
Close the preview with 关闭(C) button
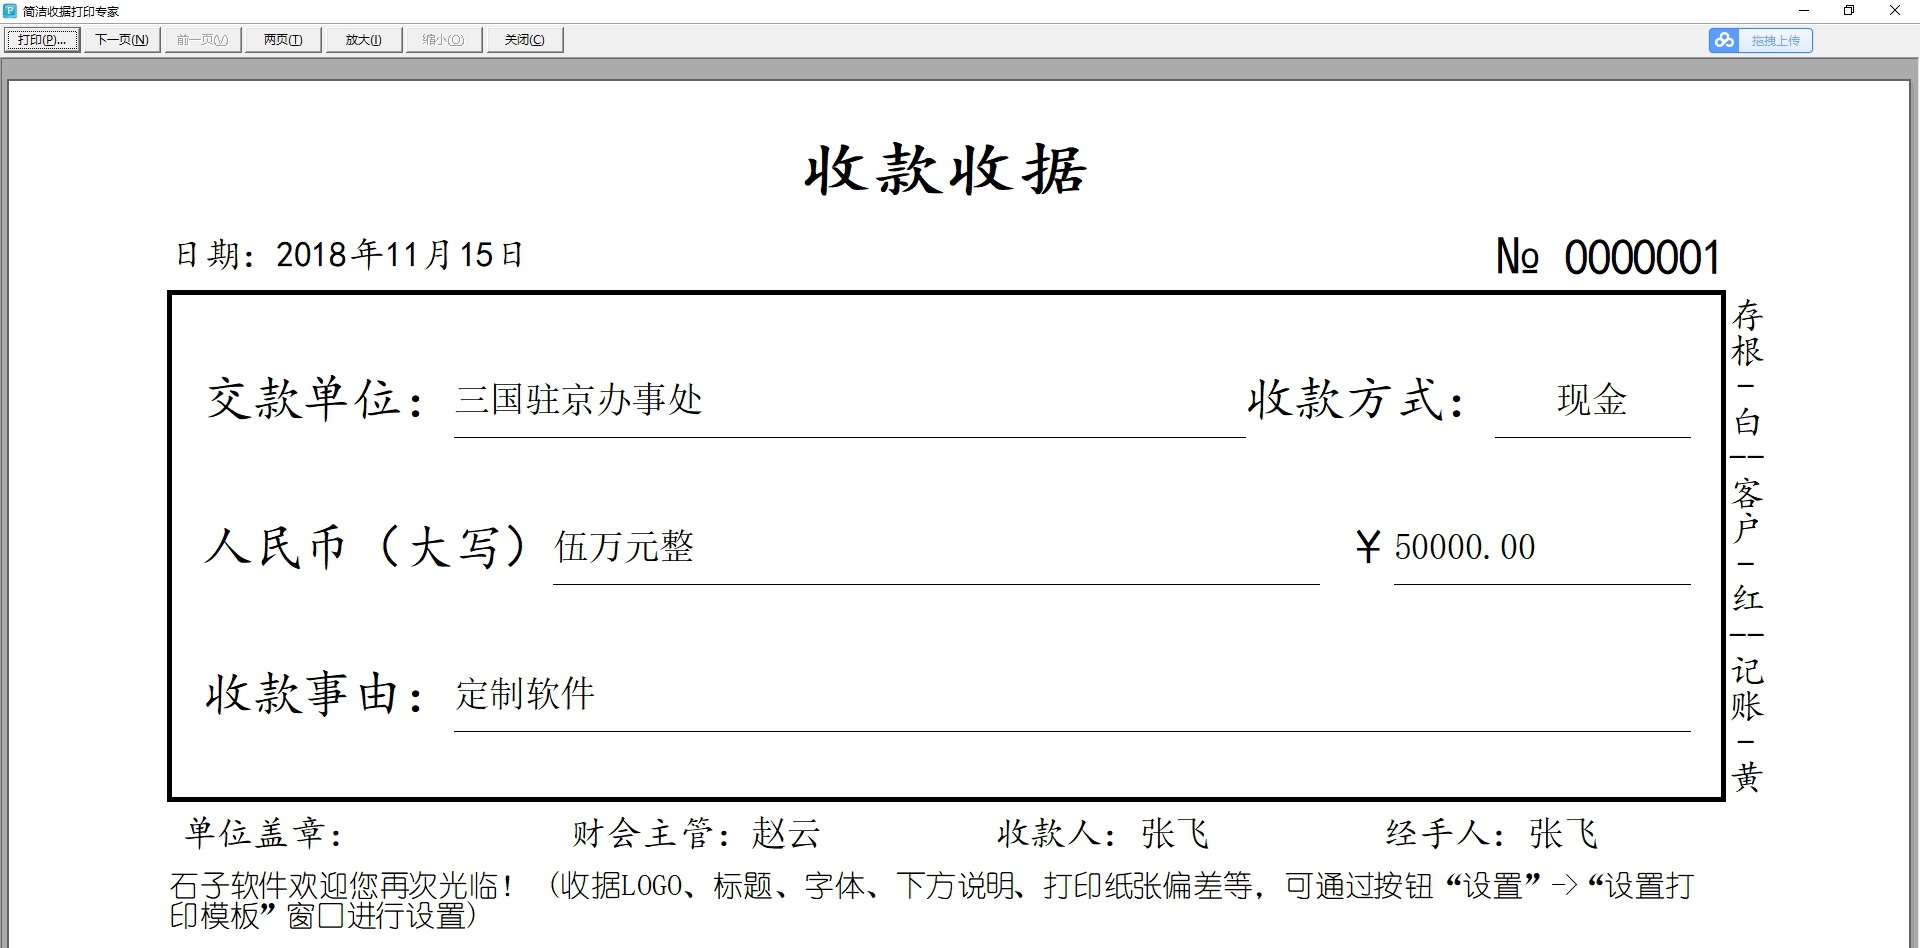tap(525, 40)
